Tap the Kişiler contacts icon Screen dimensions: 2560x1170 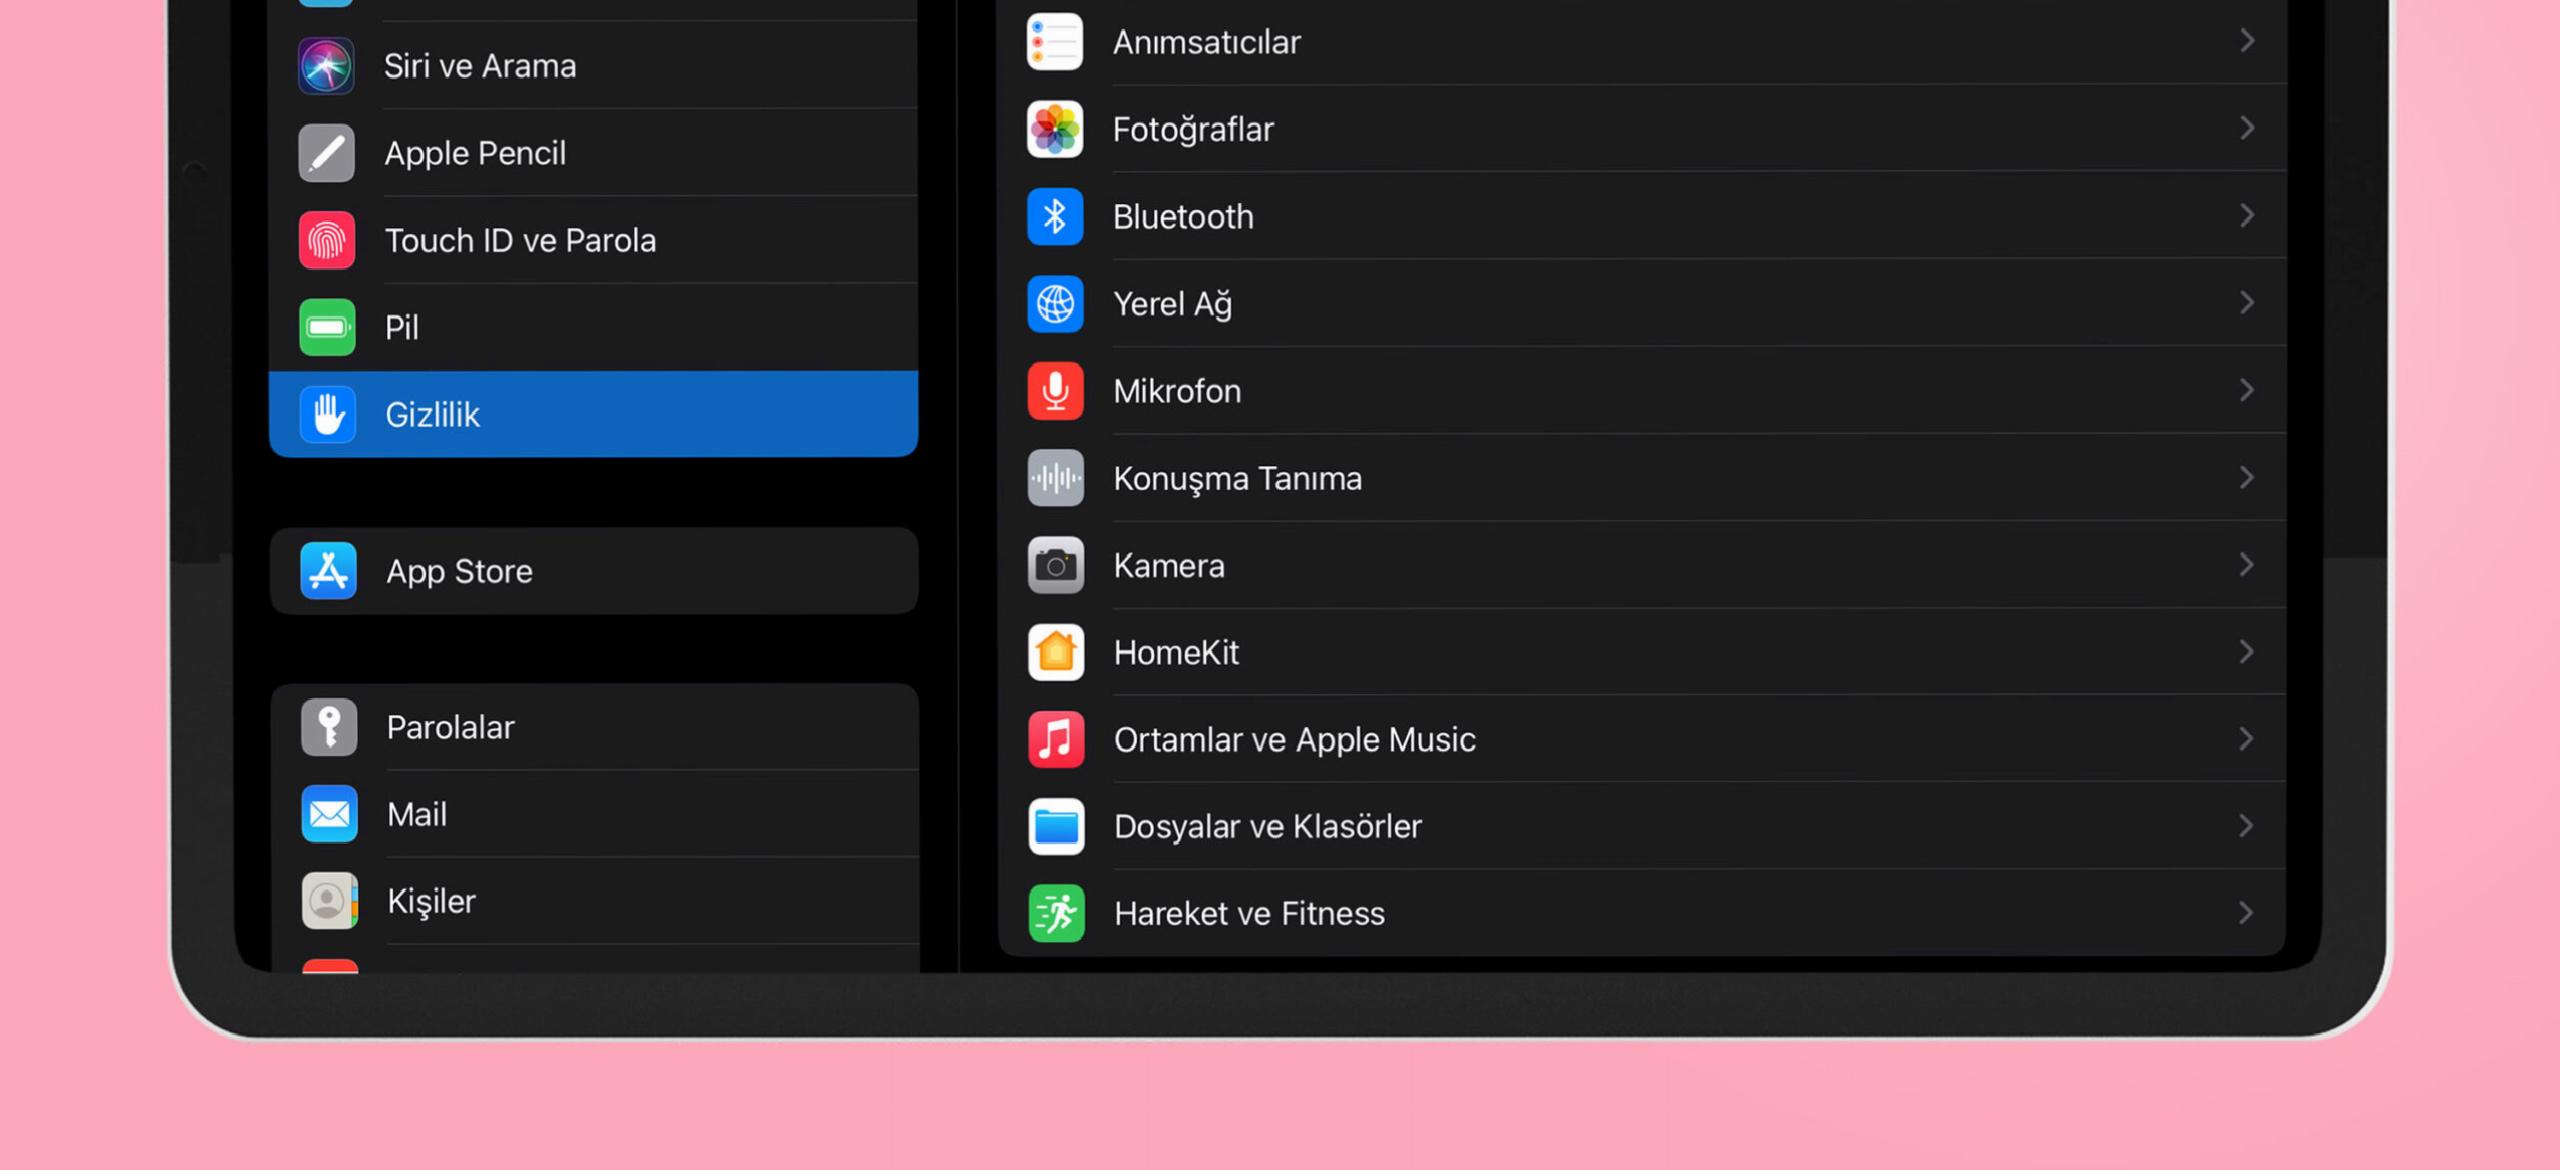[329, 901]
